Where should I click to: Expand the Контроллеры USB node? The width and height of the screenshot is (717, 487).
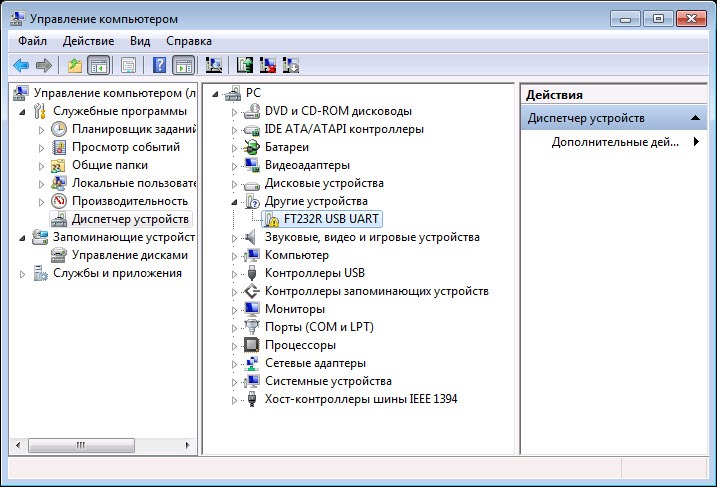[x=234, y=274]
